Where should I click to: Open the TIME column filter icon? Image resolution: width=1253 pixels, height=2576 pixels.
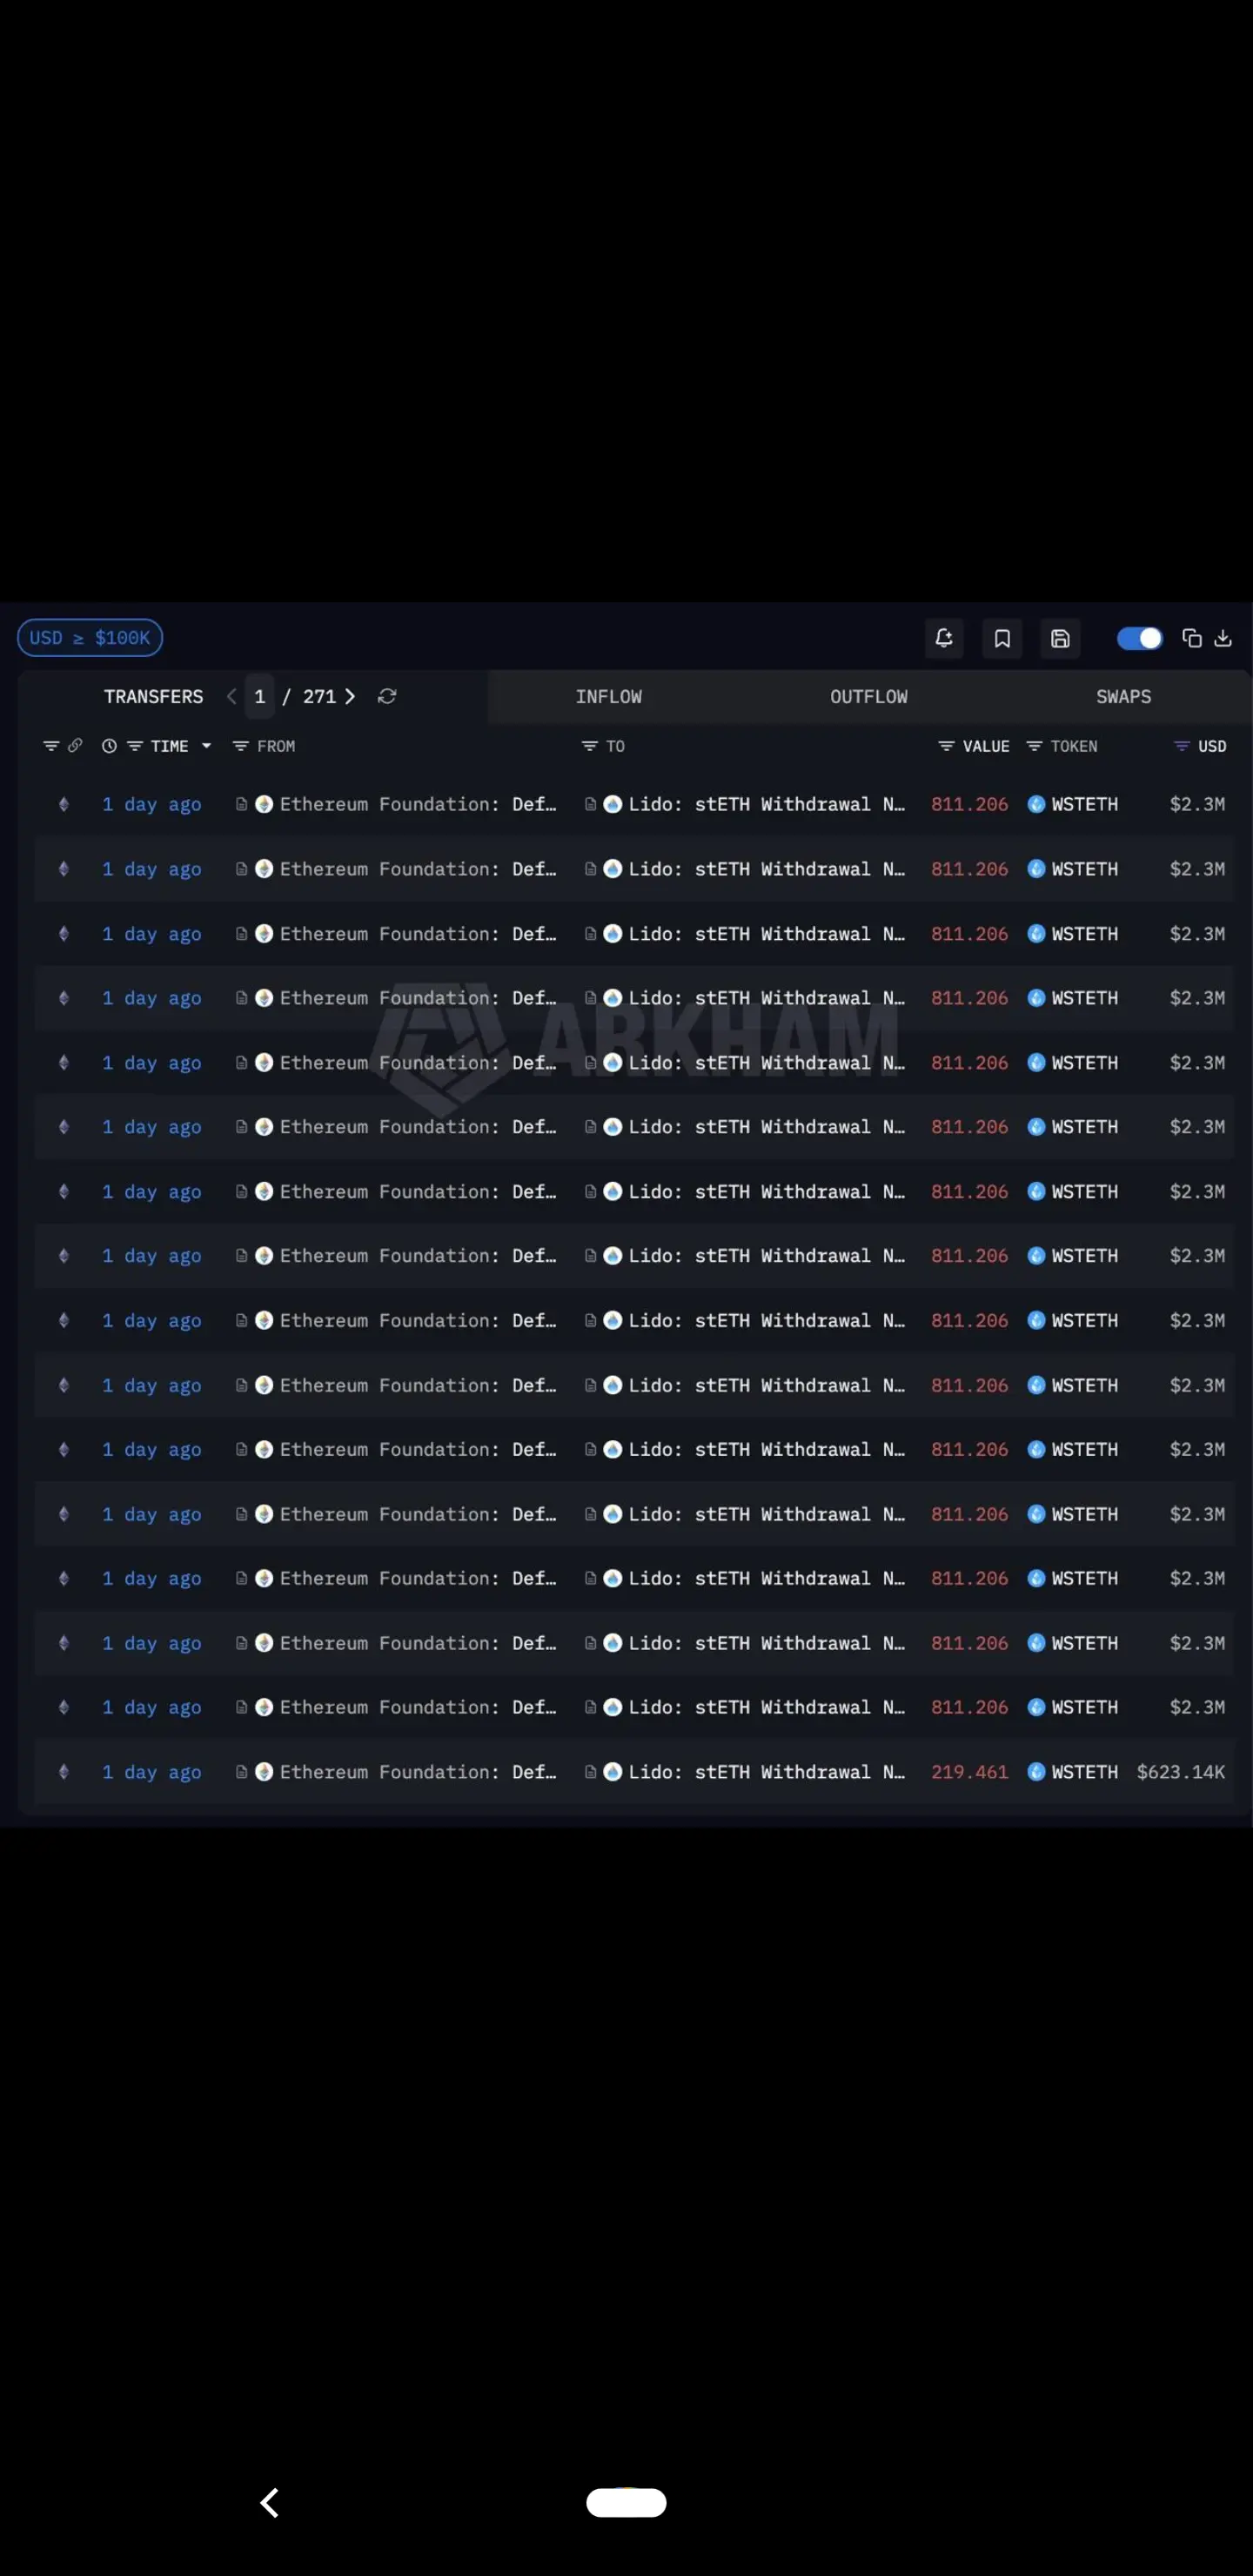pyautogui.click(x=135, y=746)
